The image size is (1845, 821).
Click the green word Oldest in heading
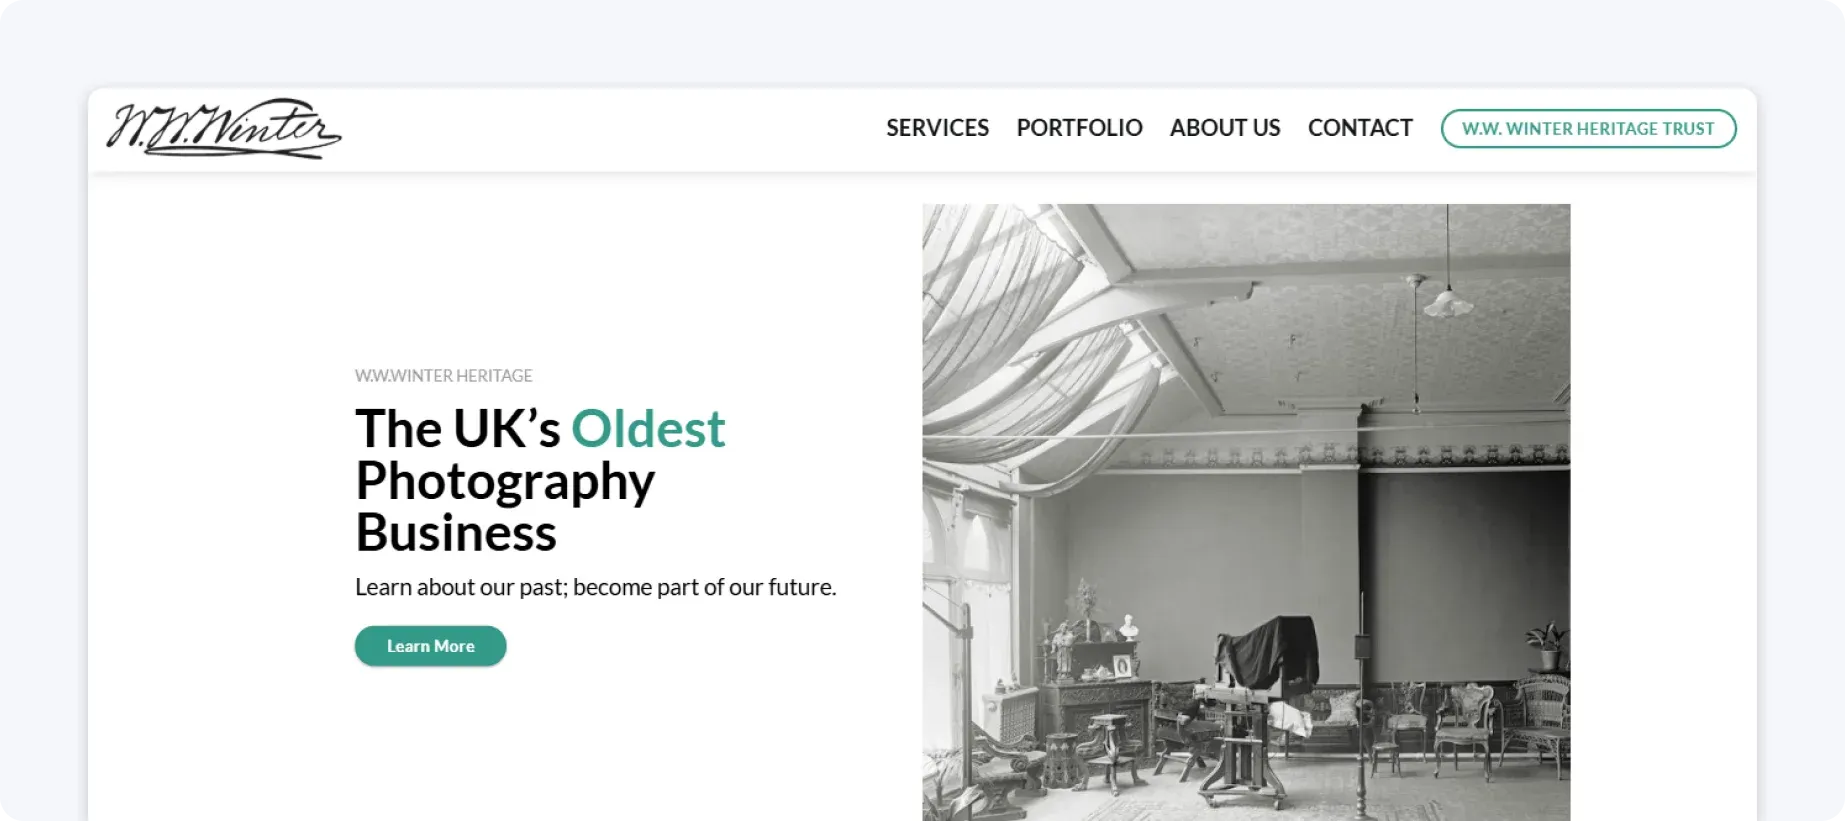[648, 429]
